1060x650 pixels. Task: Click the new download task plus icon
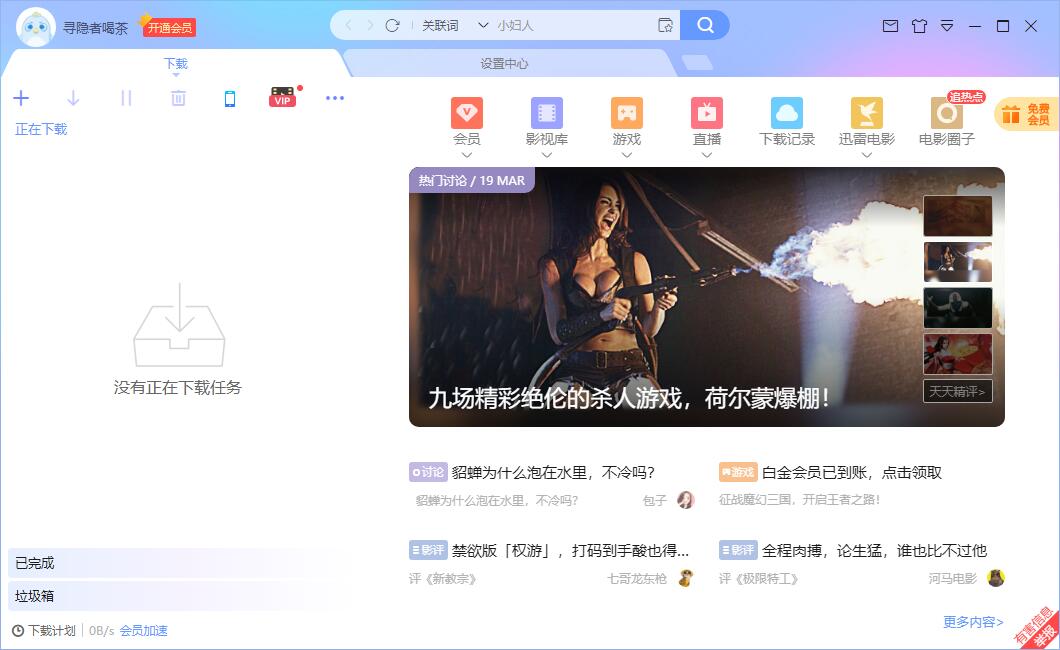tap(21, 98)
